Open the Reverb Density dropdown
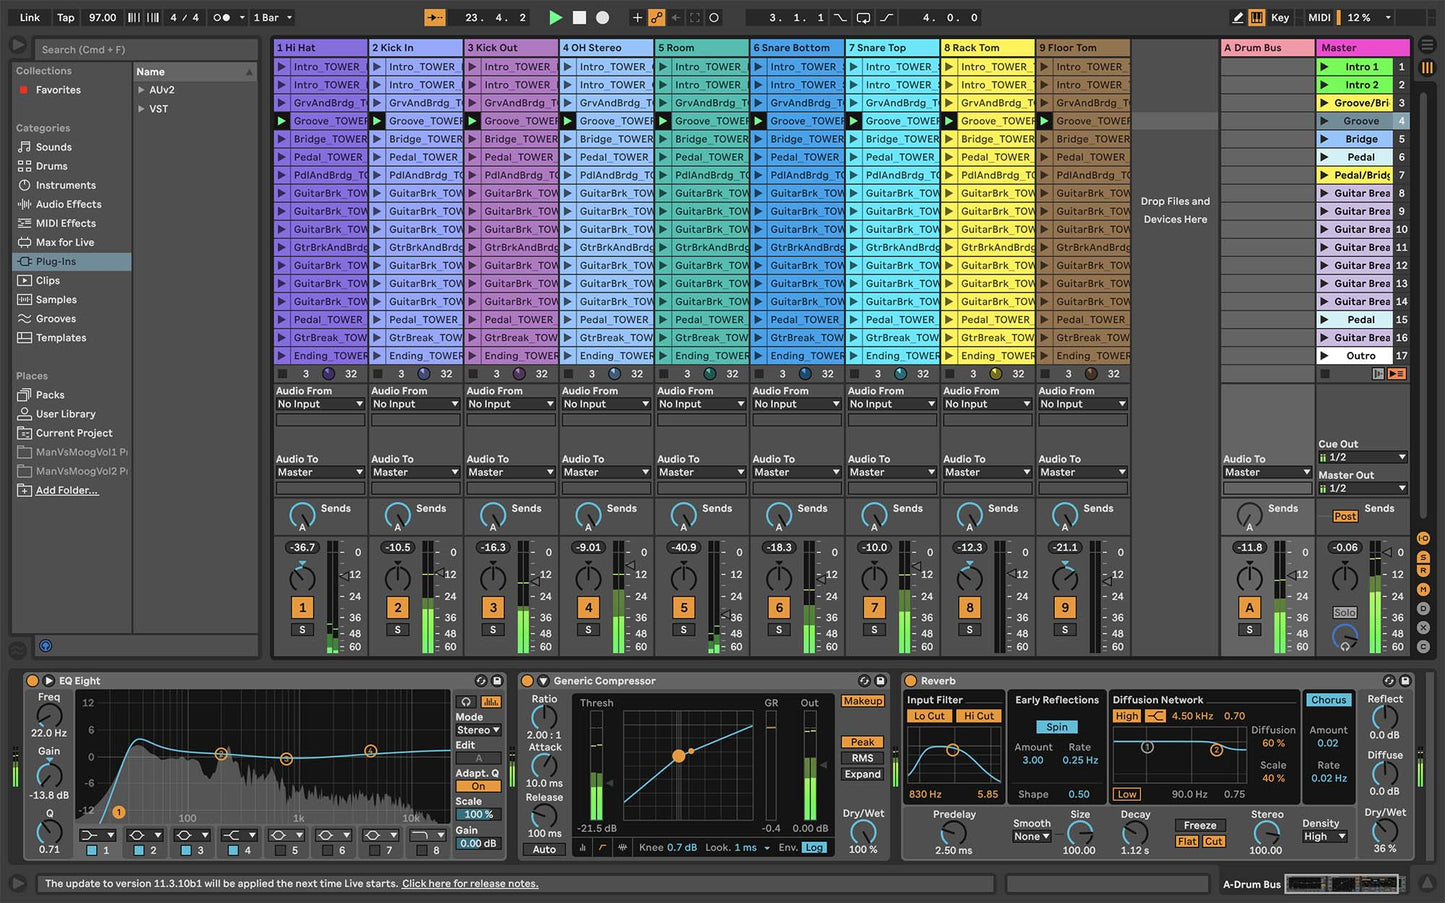Screen dimensions: 1445x903 (x=1324, y=837)
